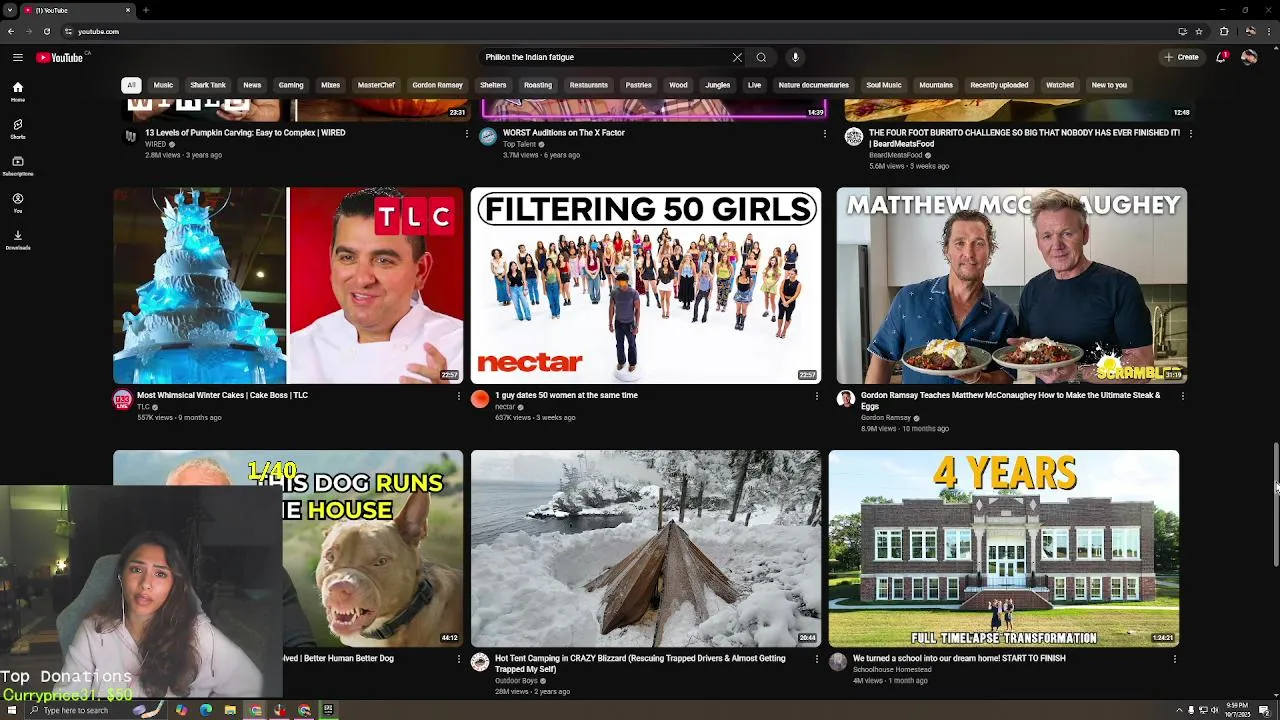Image resolution: width=1280 pixels, height=720 pixels.
Task: Open Outdoor Boys channel avatar
Action: (480, 663)
